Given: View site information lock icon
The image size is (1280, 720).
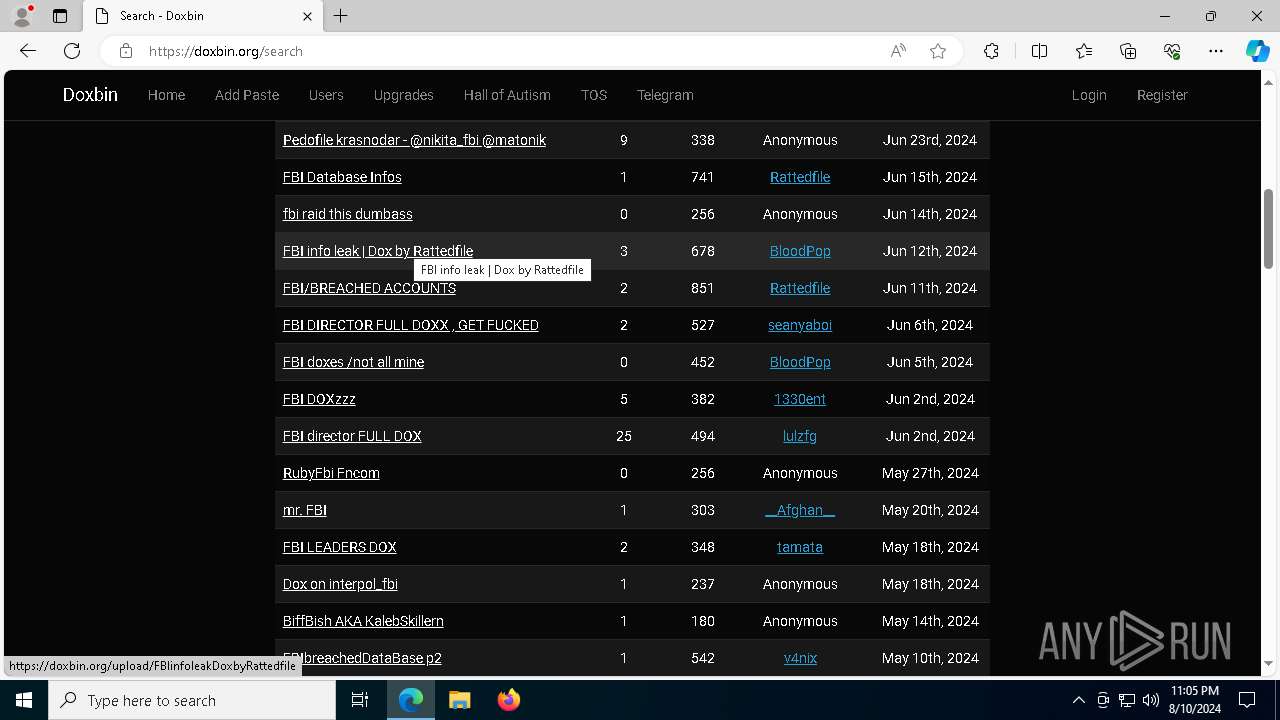Looking at the screenshot, I should (125, 51).
